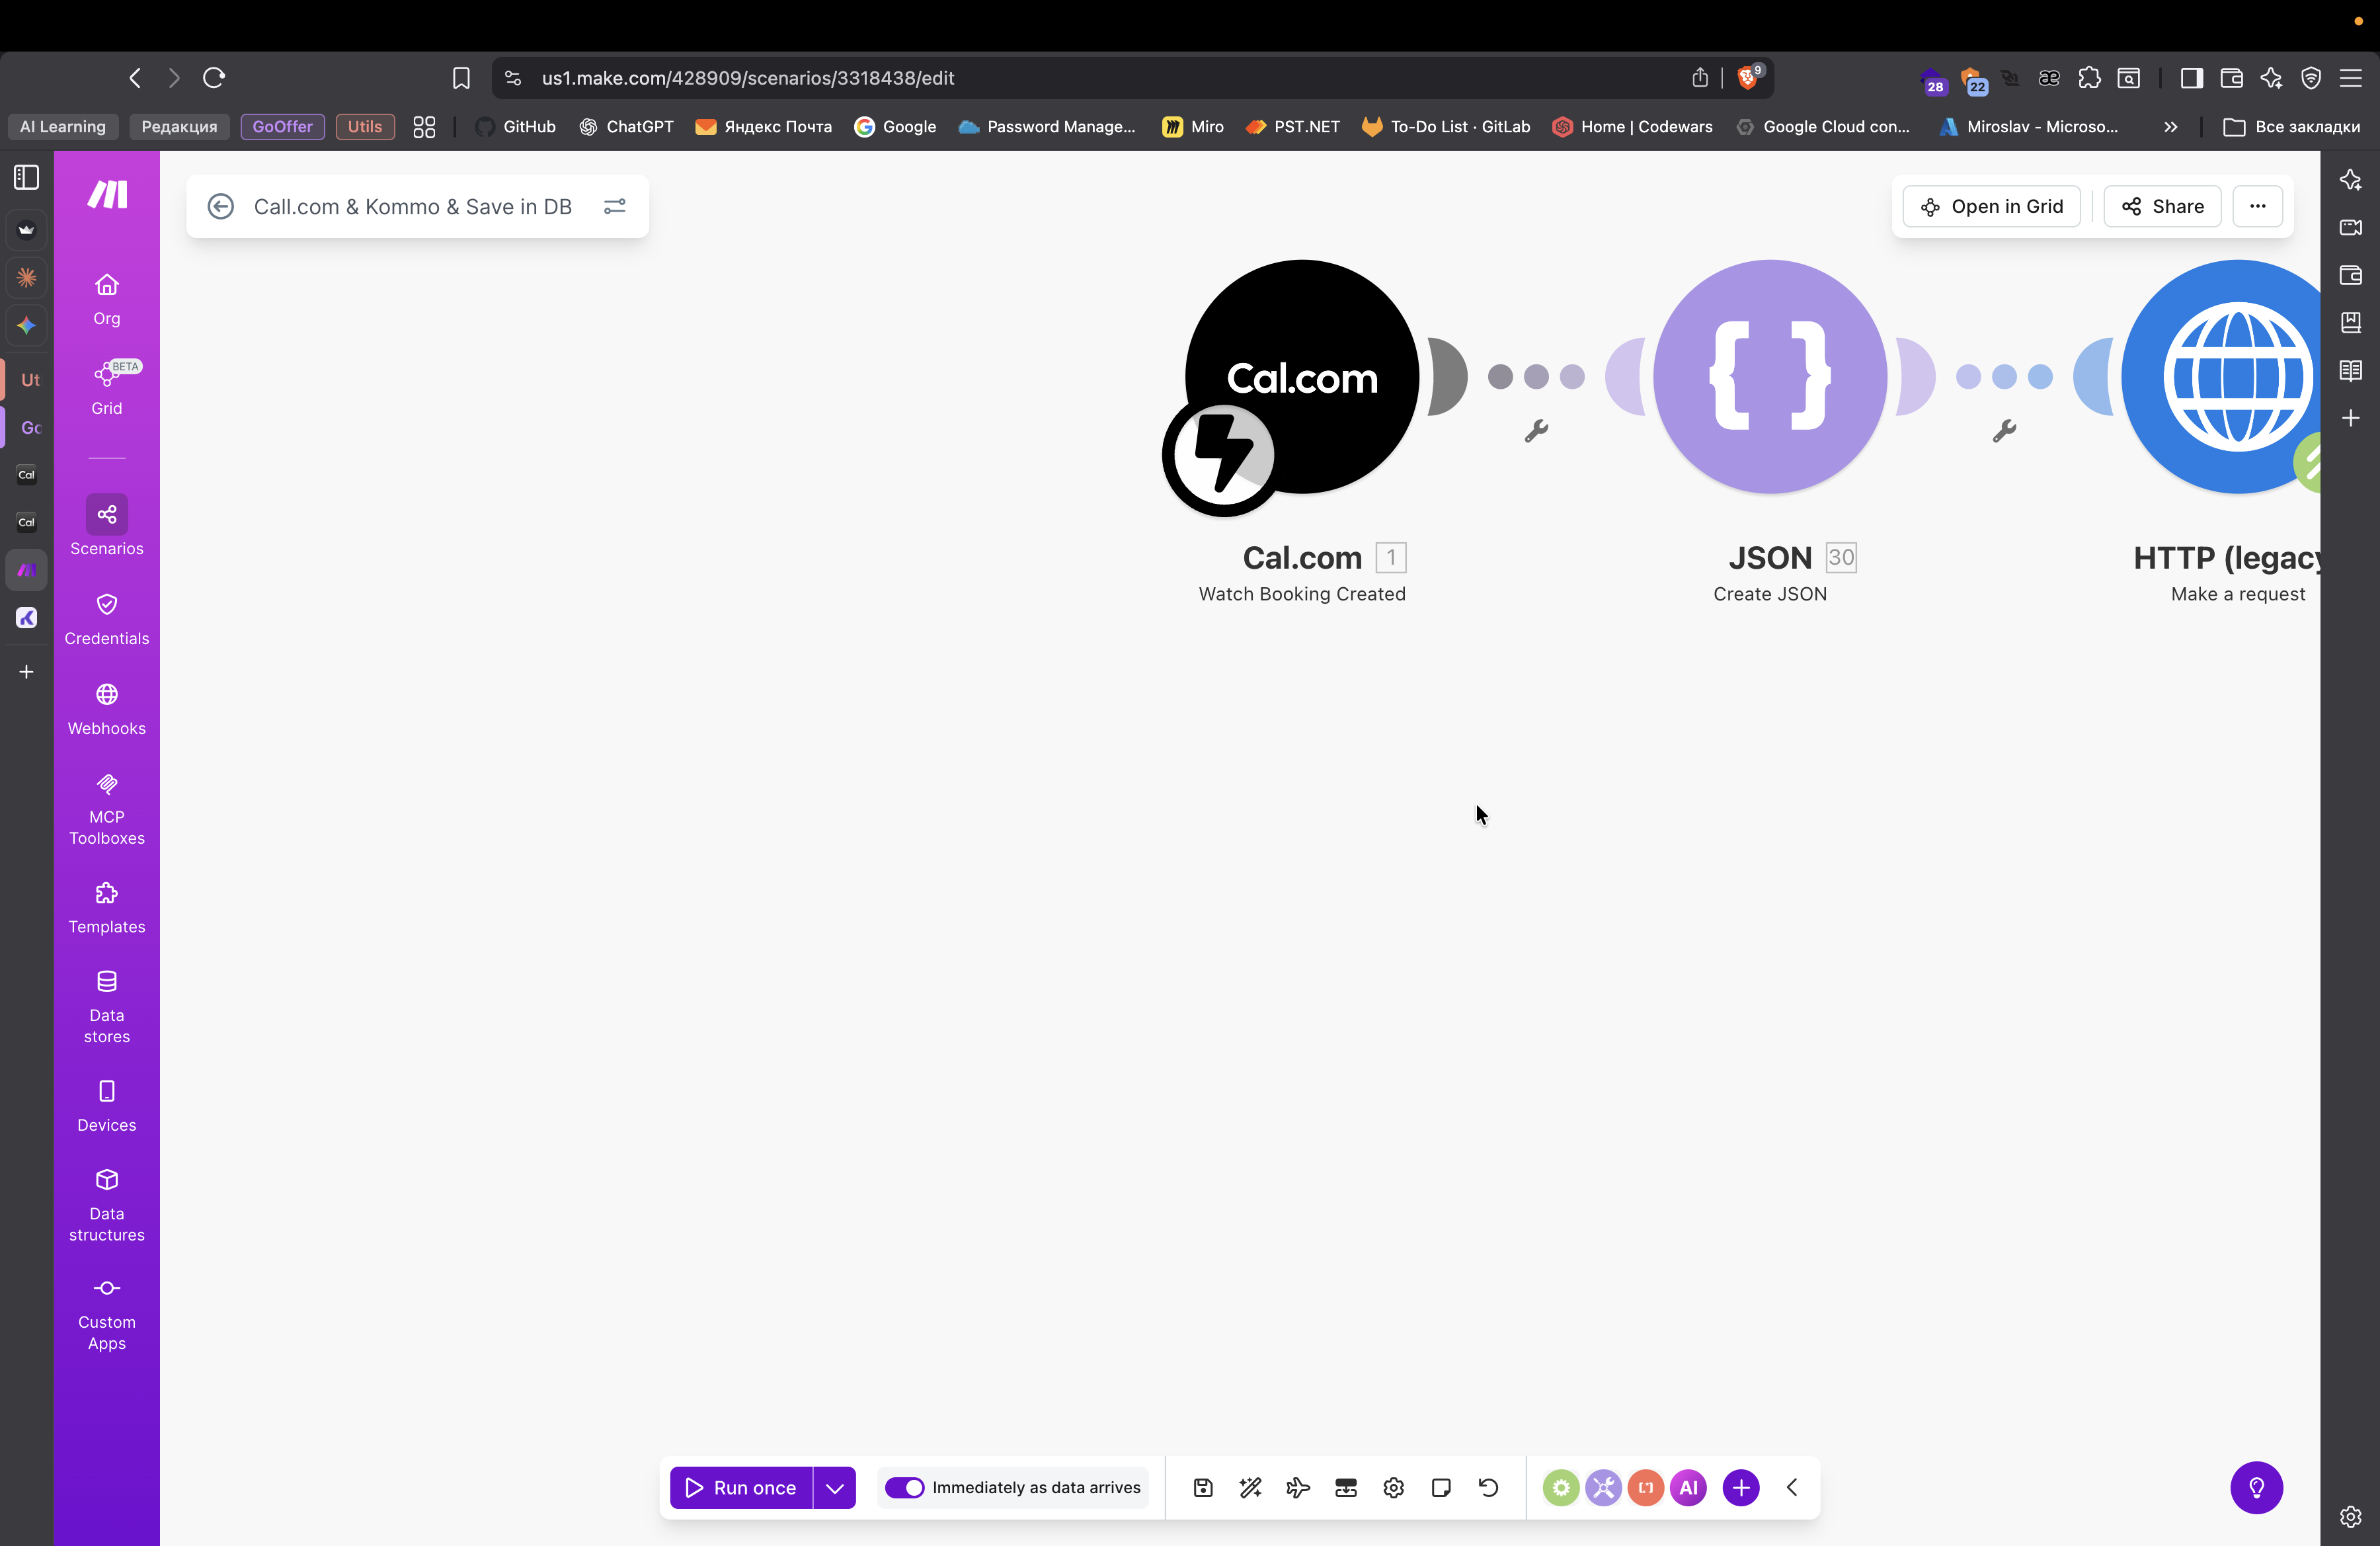Save the scenario using the diskette icon
Image resolution: width=2380 pixels, height=1546 pixels.
click(x=1202, y=1487)
